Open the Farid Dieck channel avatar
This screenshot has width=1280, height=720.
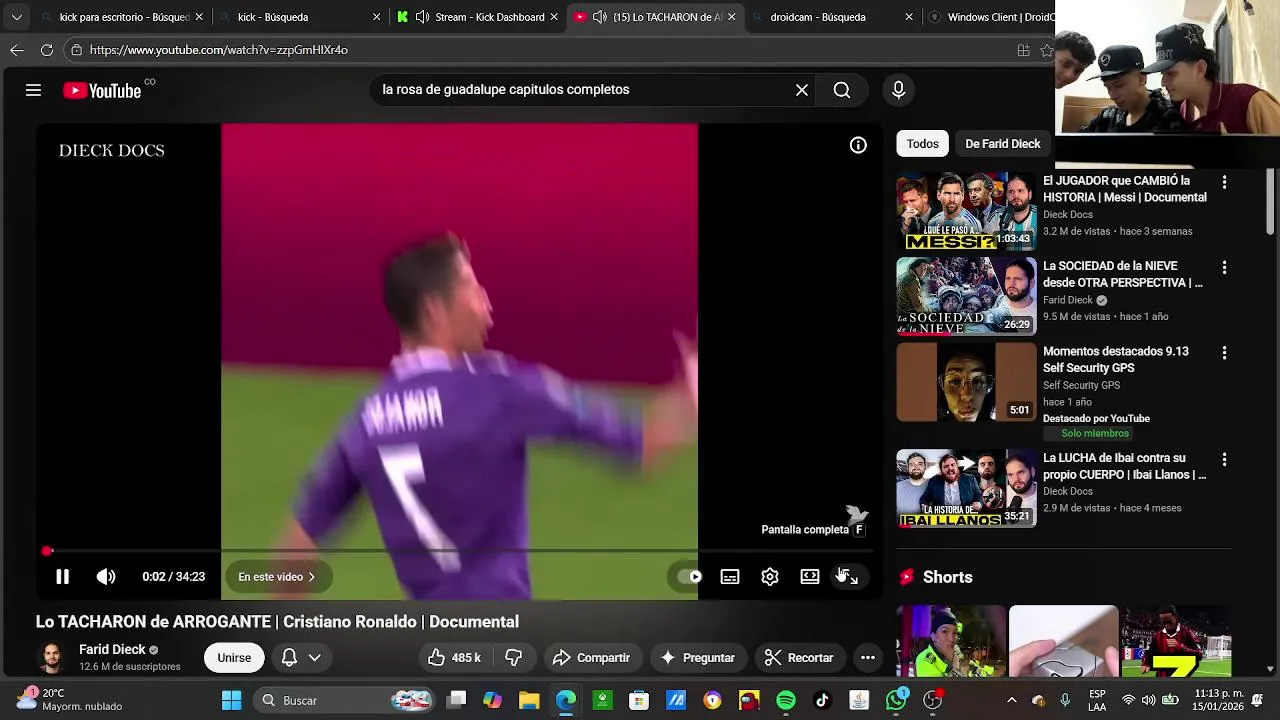tap(52, 658)
